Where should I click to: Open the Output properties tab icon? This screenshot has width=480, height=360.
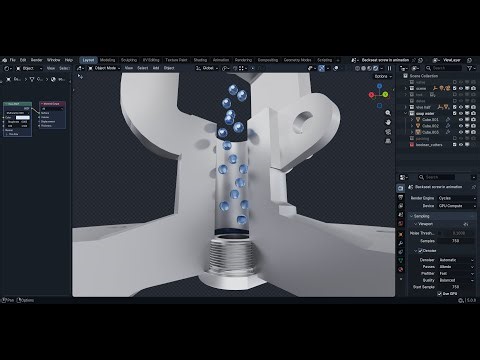[401, 198]
